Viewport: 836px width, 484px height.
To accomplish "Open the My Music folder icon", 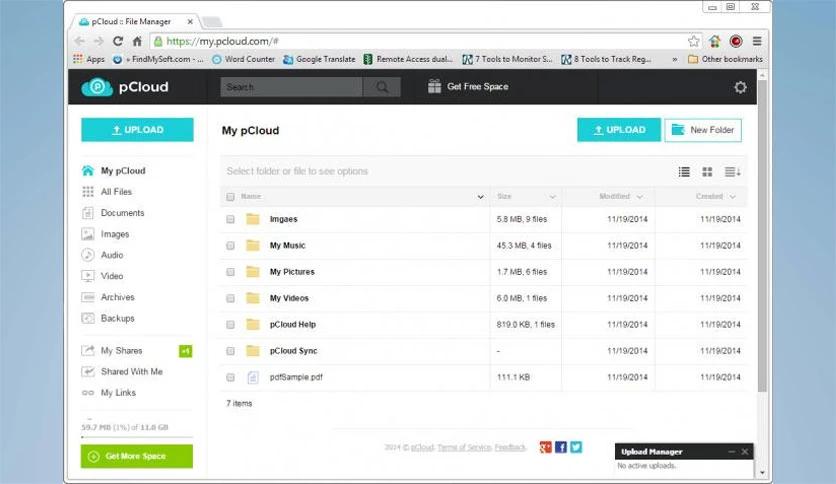I will (253, 245).
